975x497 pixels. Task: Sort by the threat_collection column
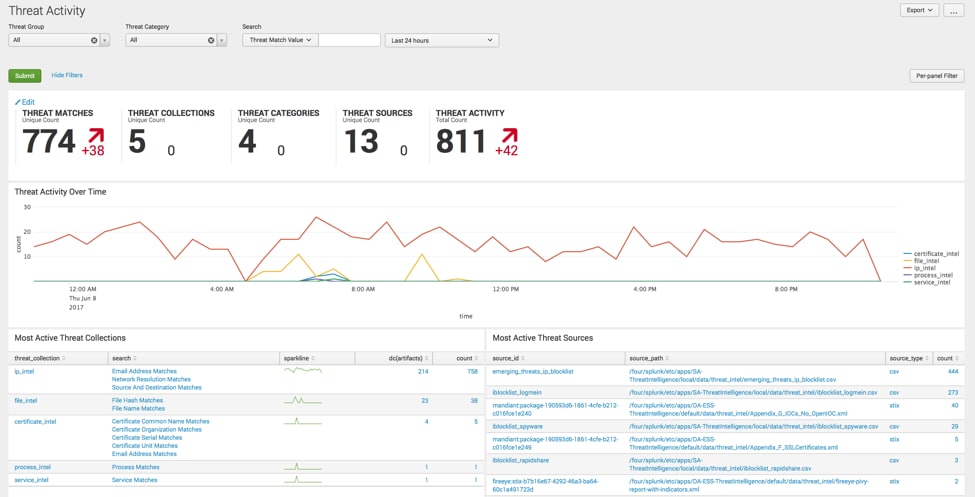36,357
